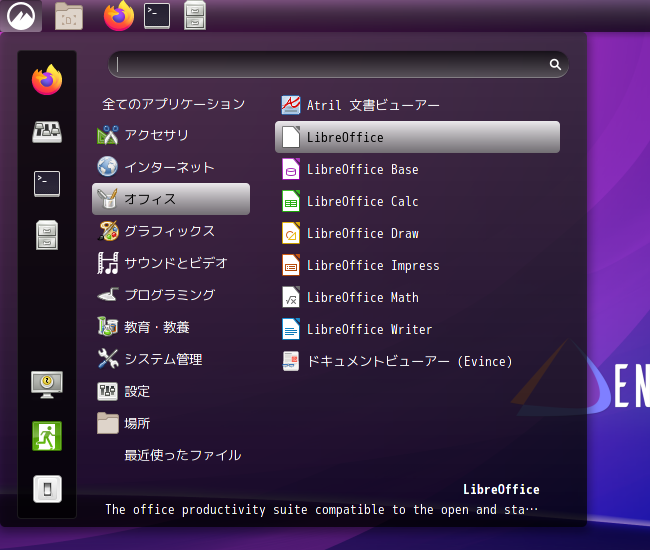Select アクセサリ category
Viewport: 650px width, 550px height.
(x=171, y=135)
